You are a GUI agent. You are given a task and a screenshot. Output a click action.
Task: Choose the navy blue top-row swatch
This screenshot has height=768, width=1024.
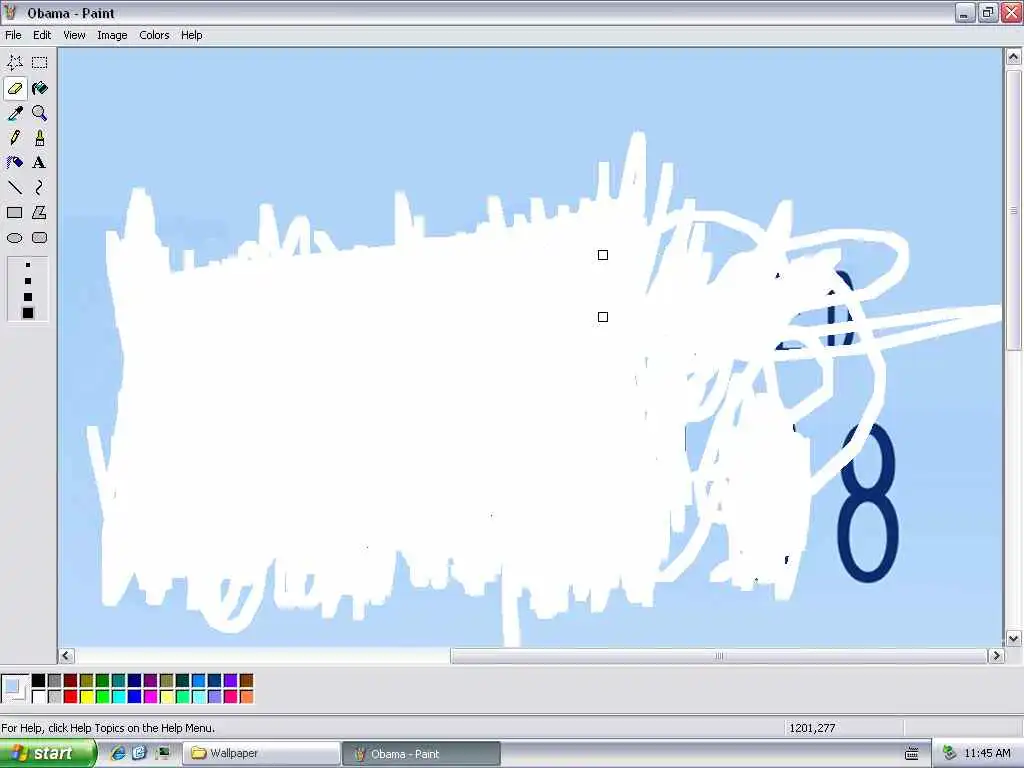click(x=135, y=680)
